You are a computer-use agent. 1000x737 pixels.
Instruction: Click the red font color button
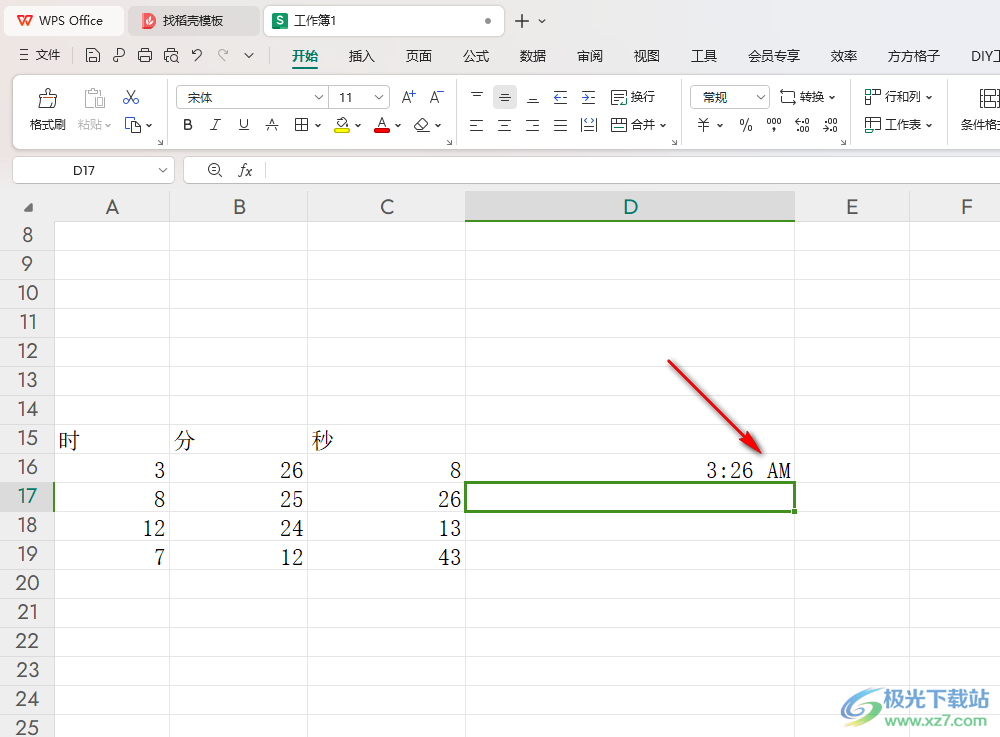pos(382,125)
